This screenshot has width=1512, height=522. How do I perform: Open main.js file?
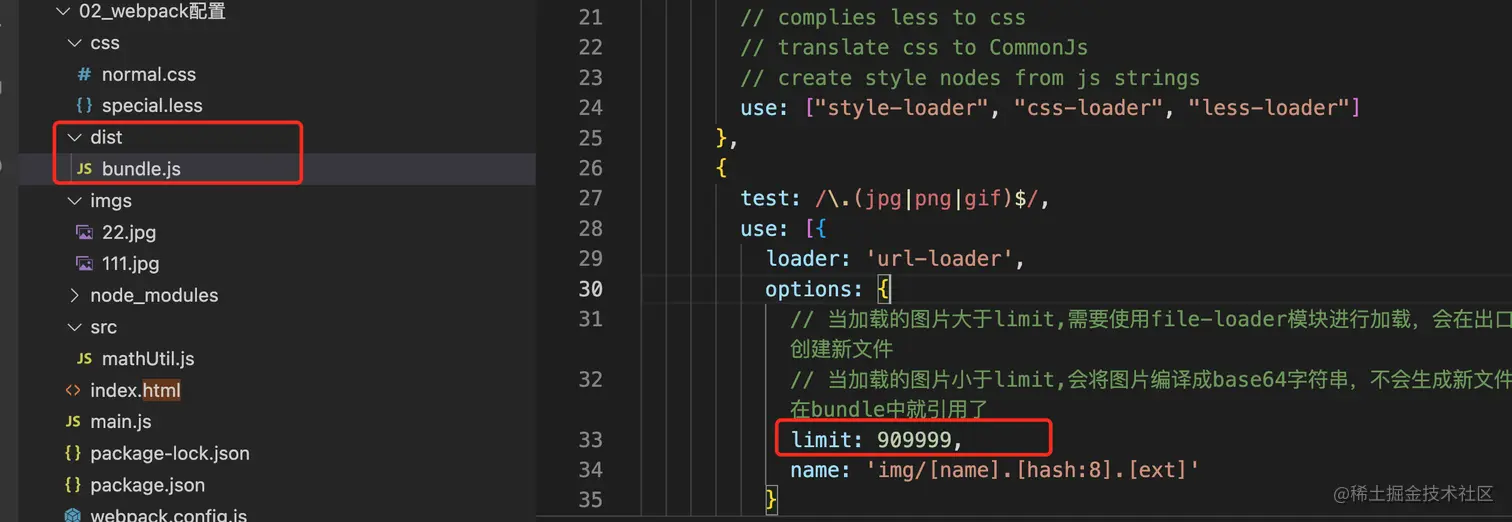pos(121,422)
